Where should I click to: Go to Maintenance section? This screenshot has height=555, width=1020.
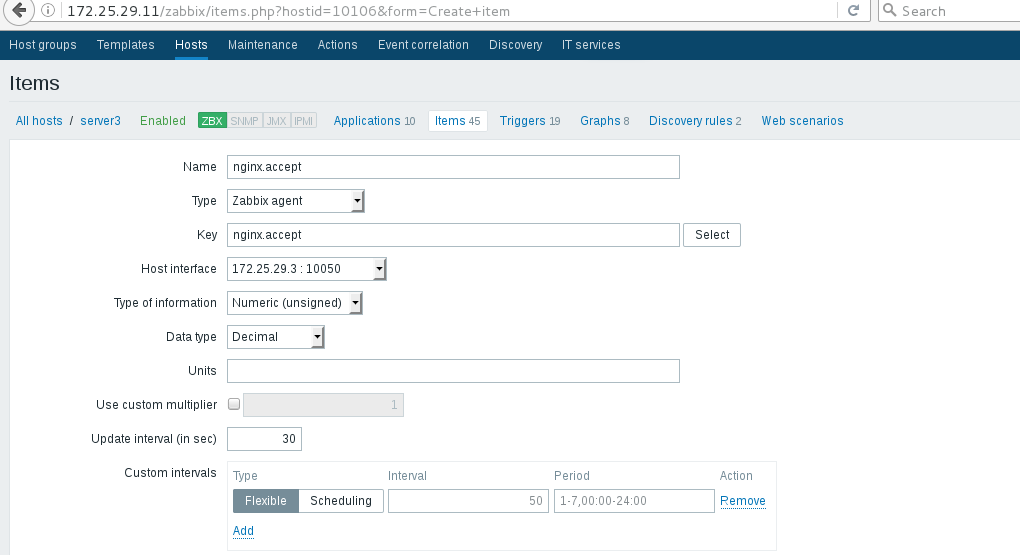click(x=263, y=45)
